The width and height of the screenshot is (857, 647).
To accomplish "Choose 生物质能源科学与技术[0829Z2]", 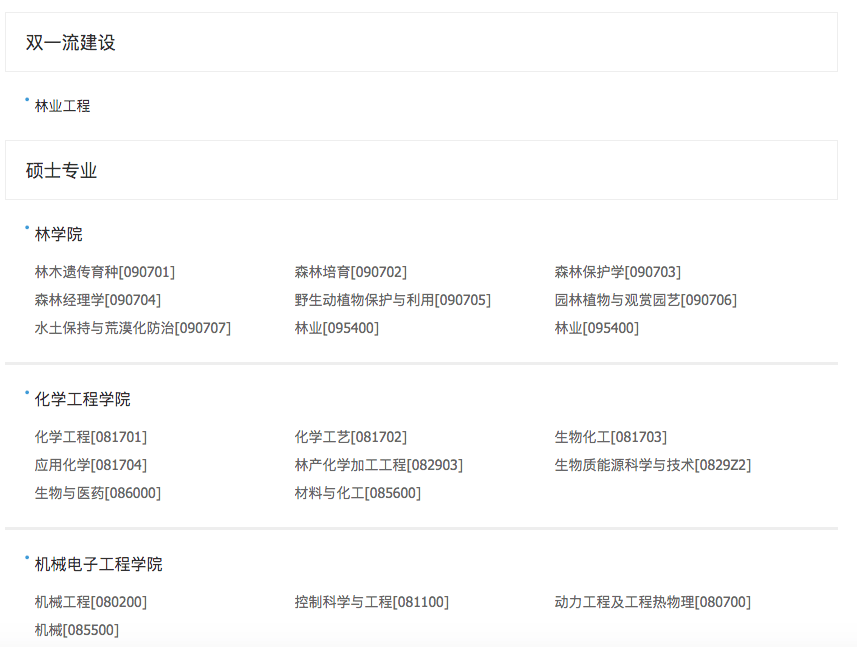I will click(x=653, y=465).
